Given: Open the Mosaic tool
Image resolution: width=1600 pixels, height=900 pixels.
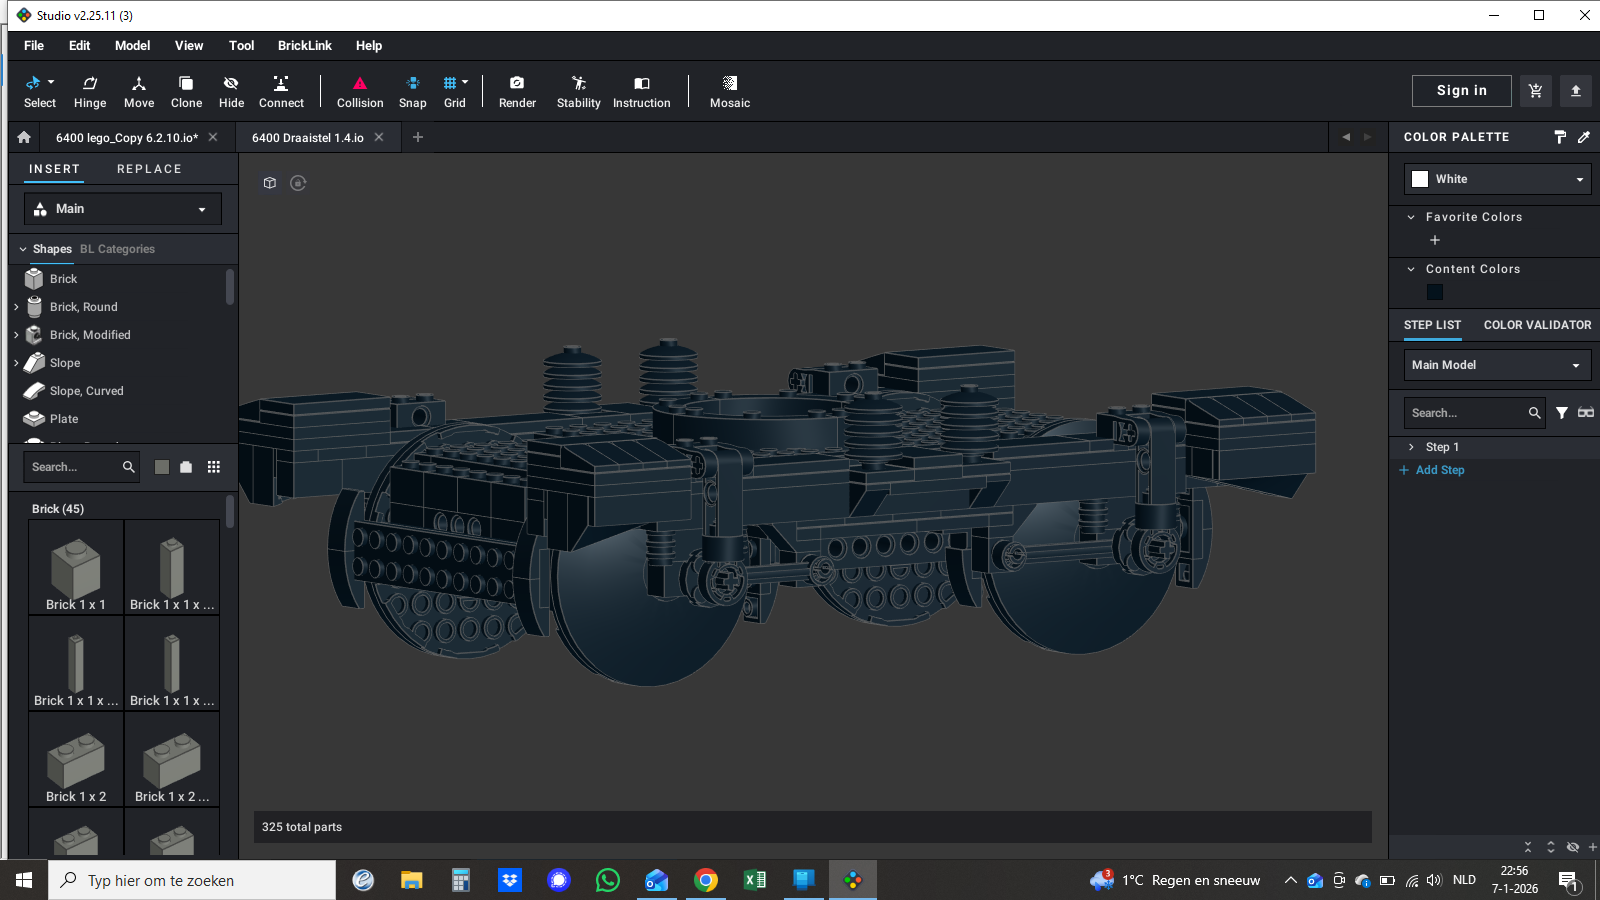Looking at the screenshot, I should 729,91.
